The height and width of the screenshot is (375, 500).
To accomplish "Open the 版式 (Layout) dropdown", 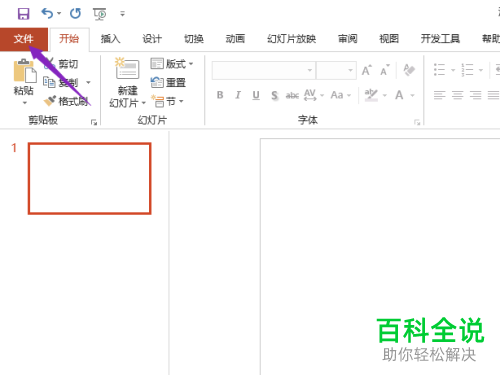I will [172, 63].
